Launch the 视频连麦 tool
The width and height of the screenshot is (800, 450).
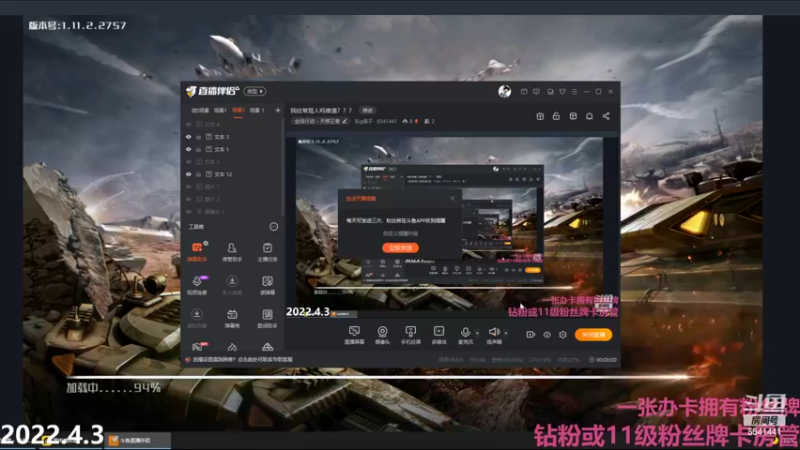[197, 285]
